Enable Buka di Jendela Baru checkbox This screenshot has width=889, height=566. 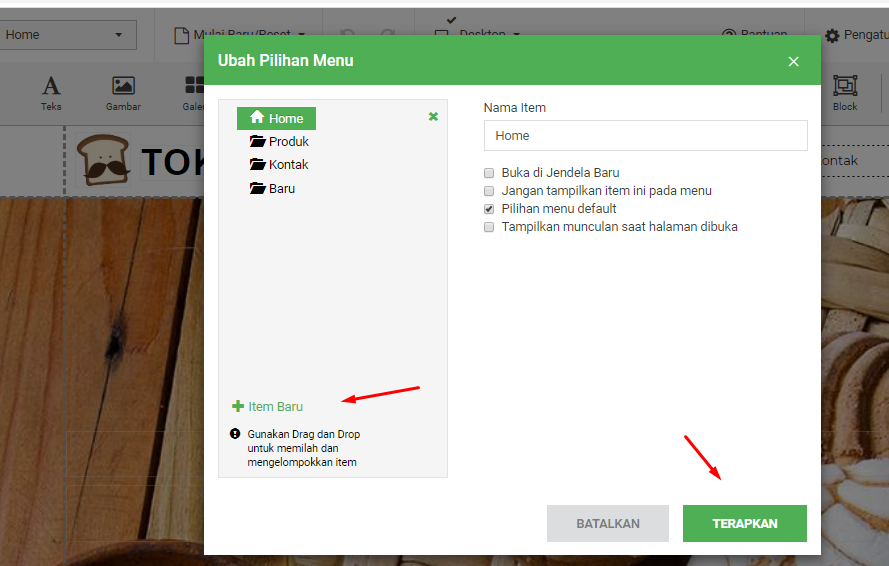pyautogui.click(x=489, y=173)
